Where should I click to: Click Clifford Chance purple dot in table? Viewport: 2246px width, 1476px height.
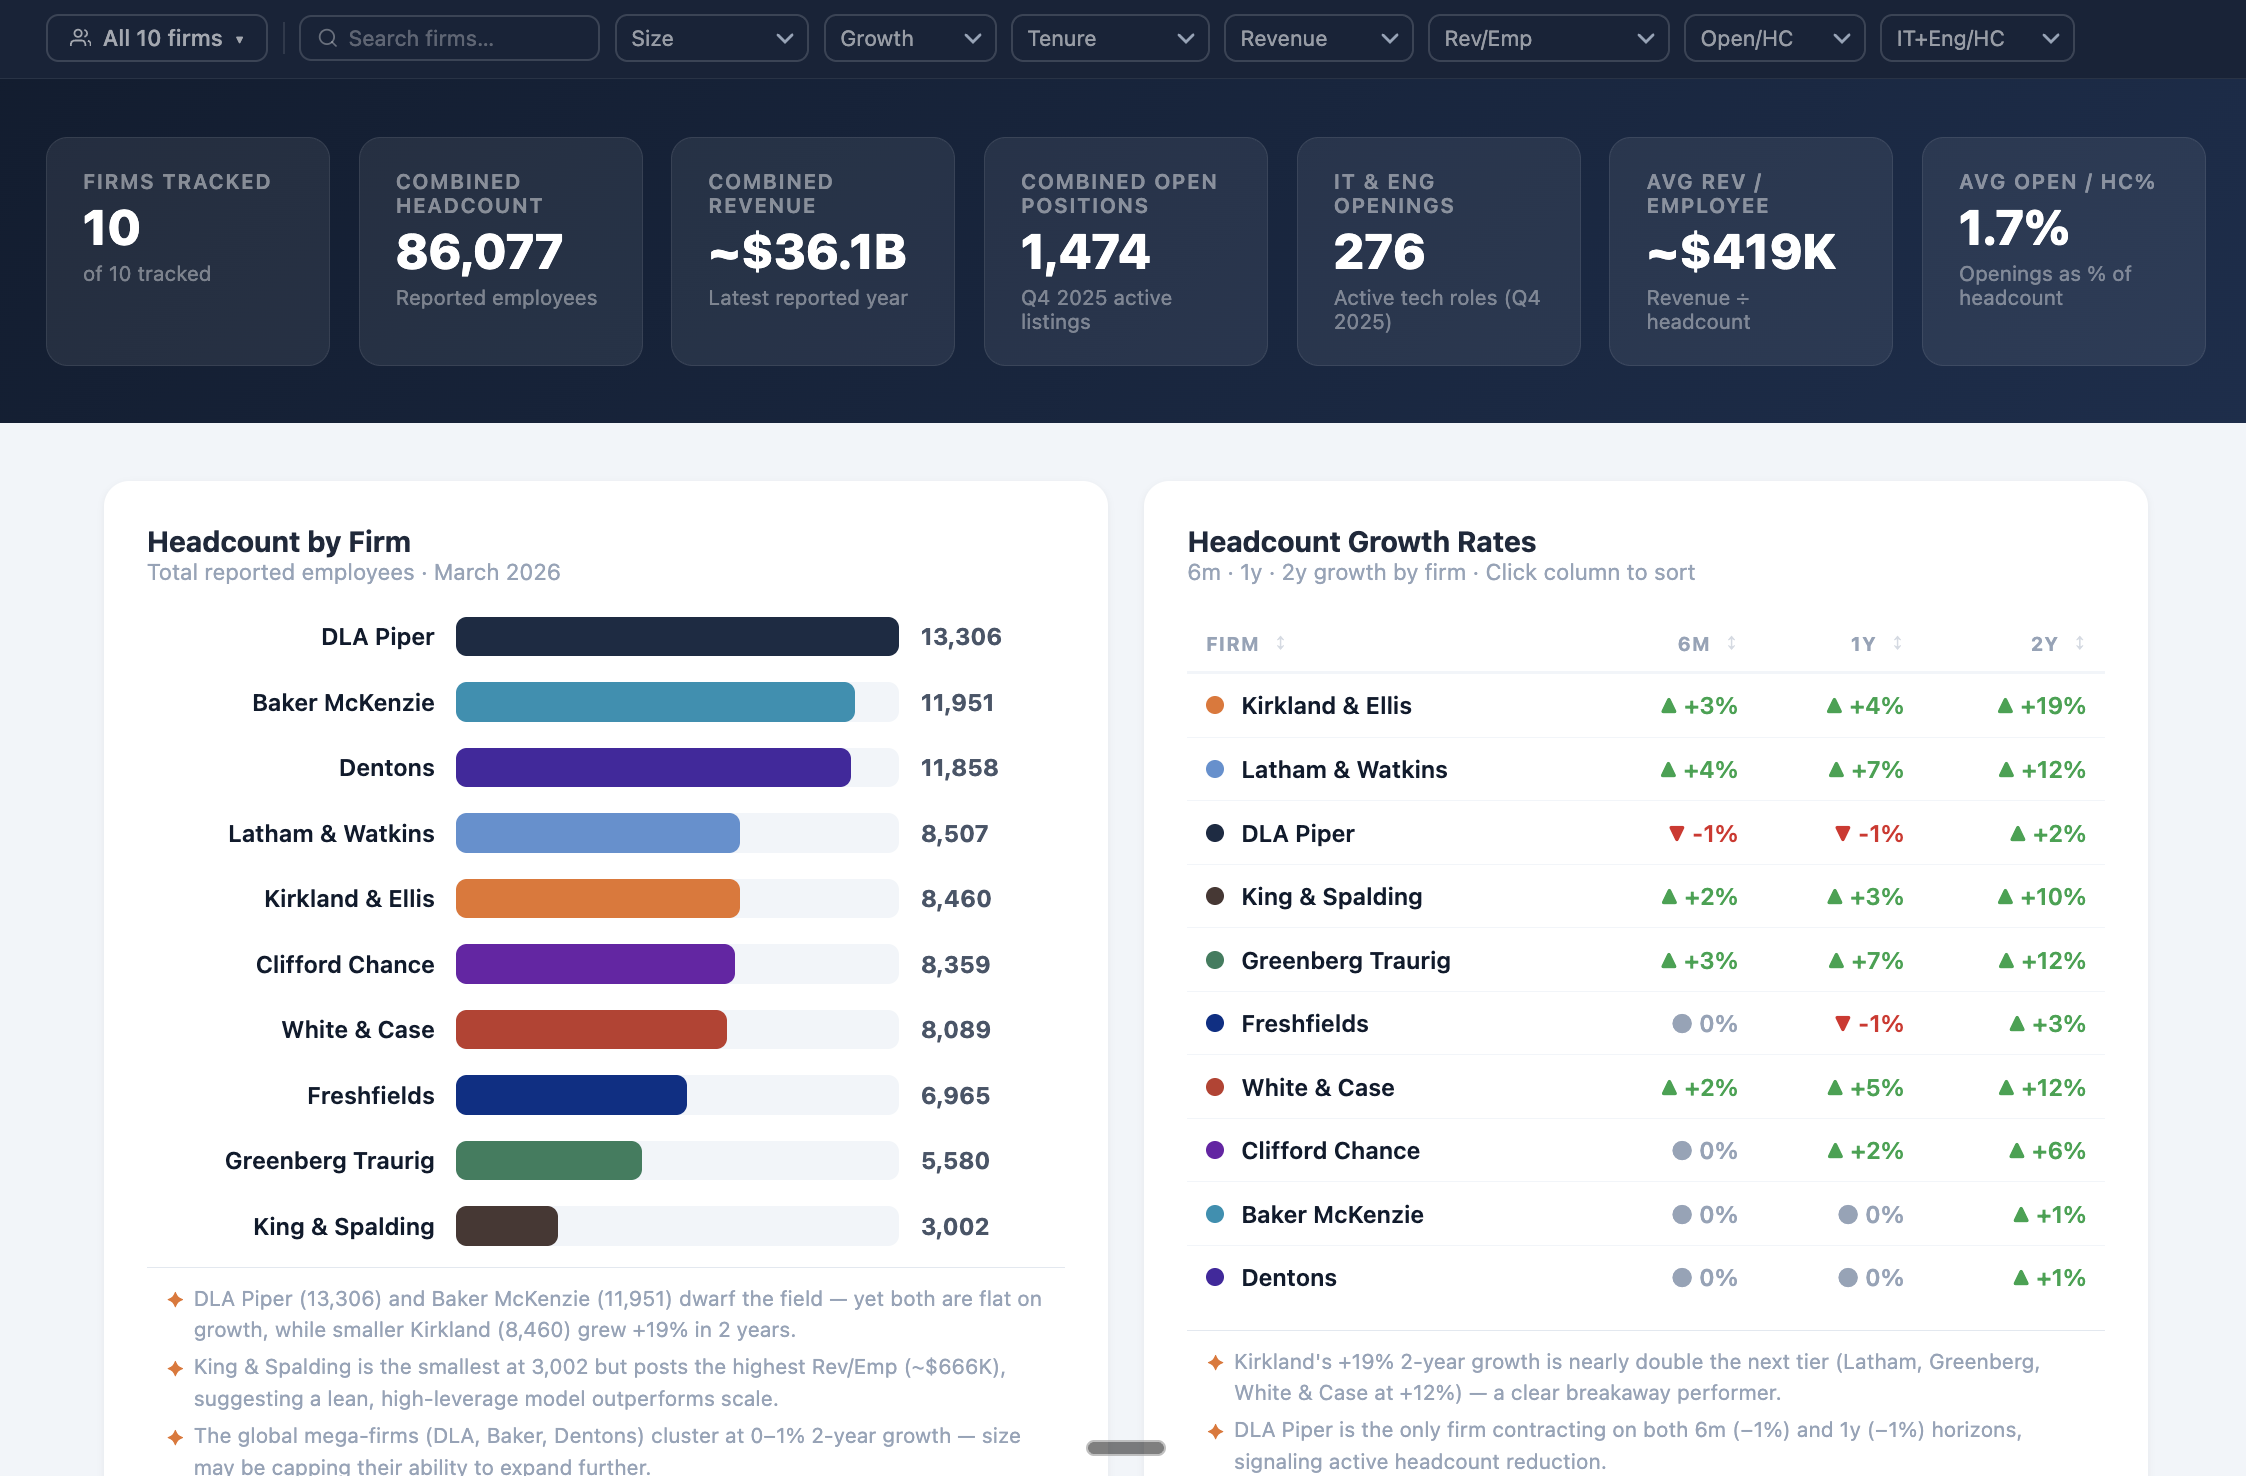(x=1215, y=1150)
